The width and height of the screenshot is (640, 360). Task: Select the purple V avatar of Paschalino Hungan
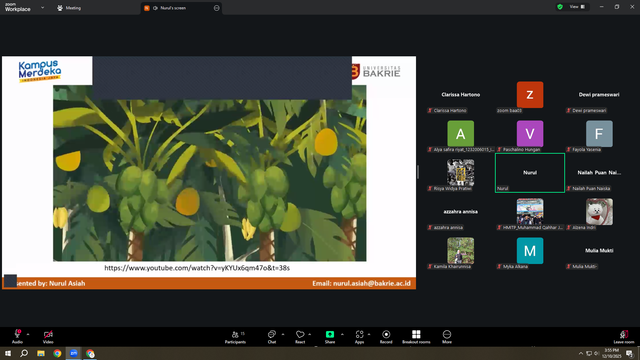(530, 133)
